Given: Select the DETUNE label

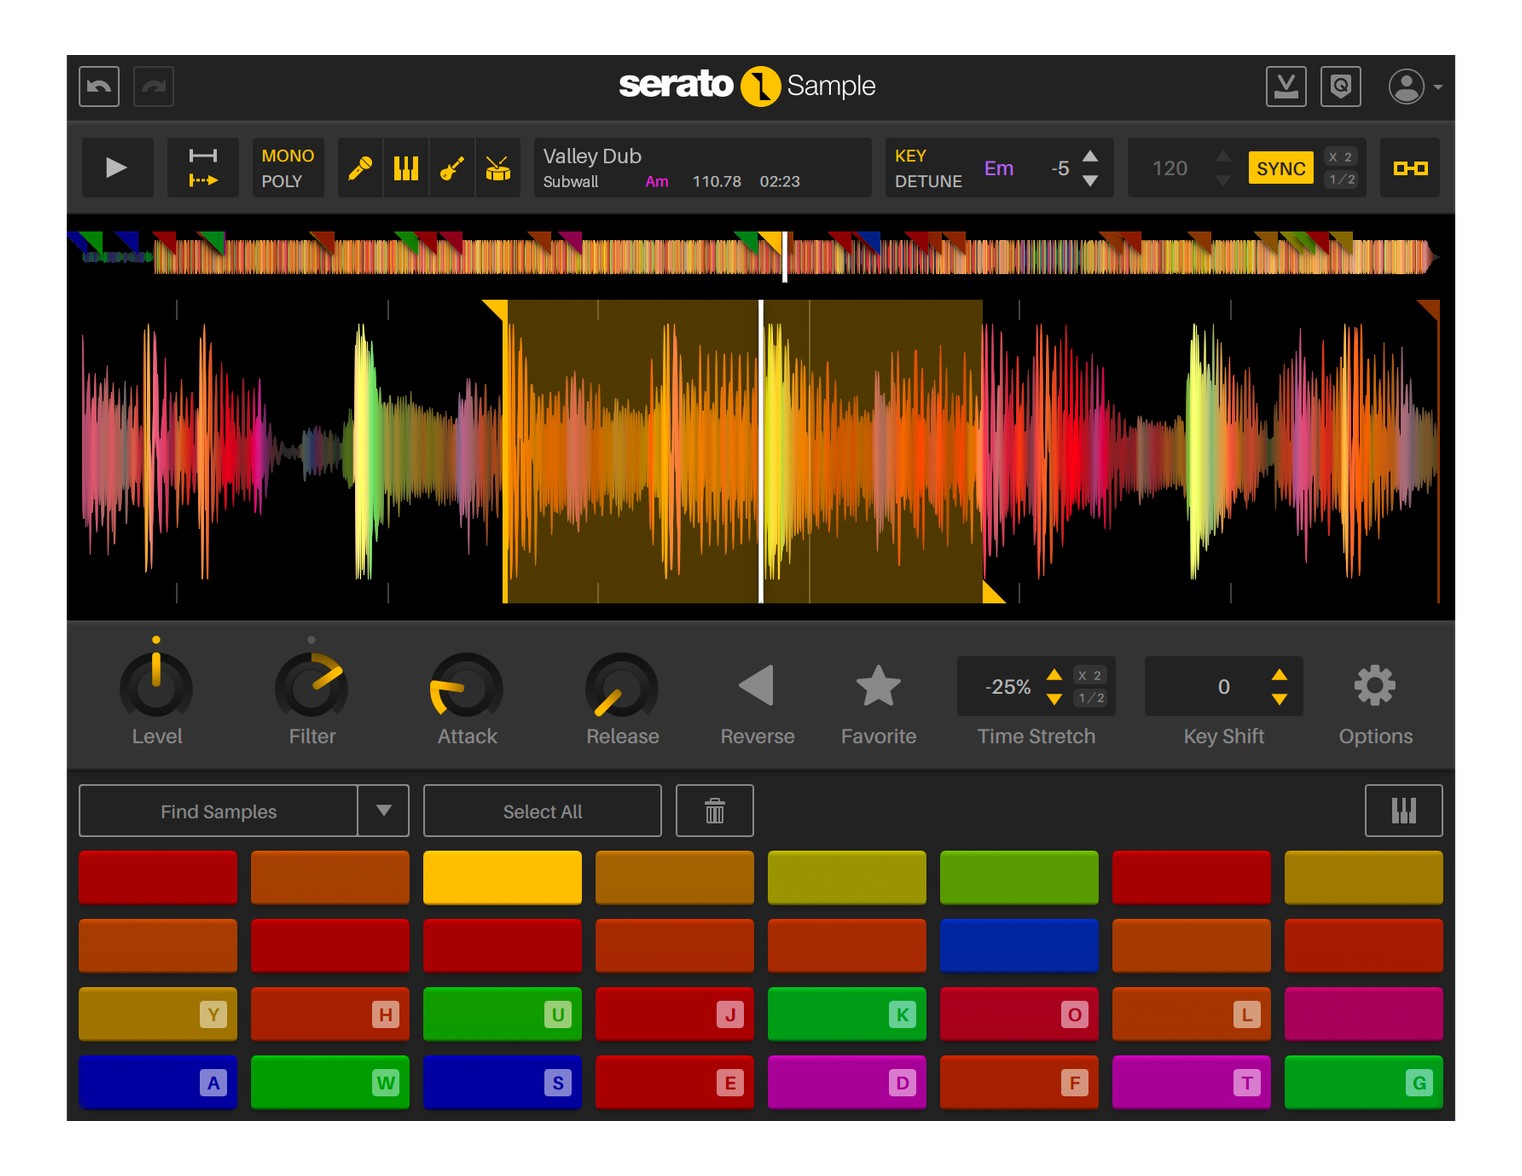Looking at the screenshot, I should click(x=929, y=181).
